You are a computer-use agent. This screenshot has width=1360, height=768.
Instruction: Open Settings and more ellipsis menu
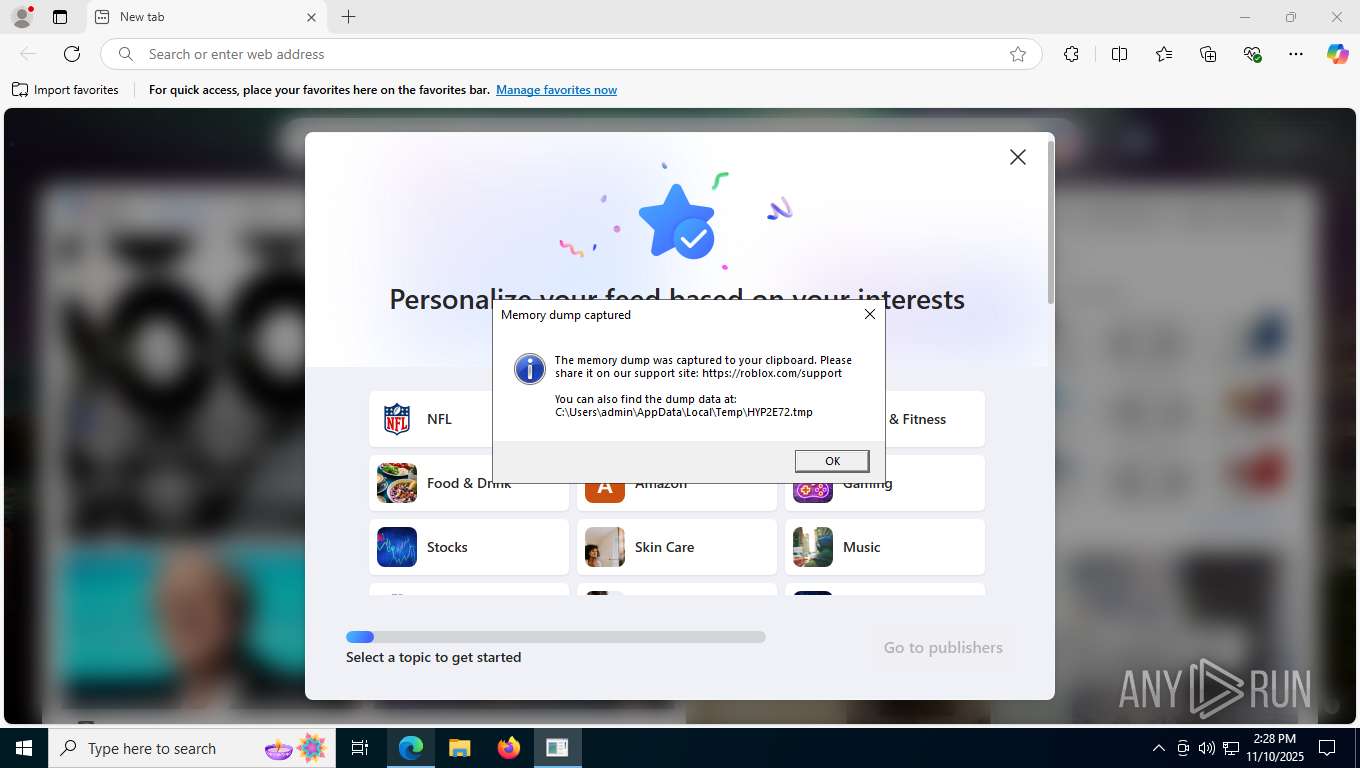pos(1296,54)
